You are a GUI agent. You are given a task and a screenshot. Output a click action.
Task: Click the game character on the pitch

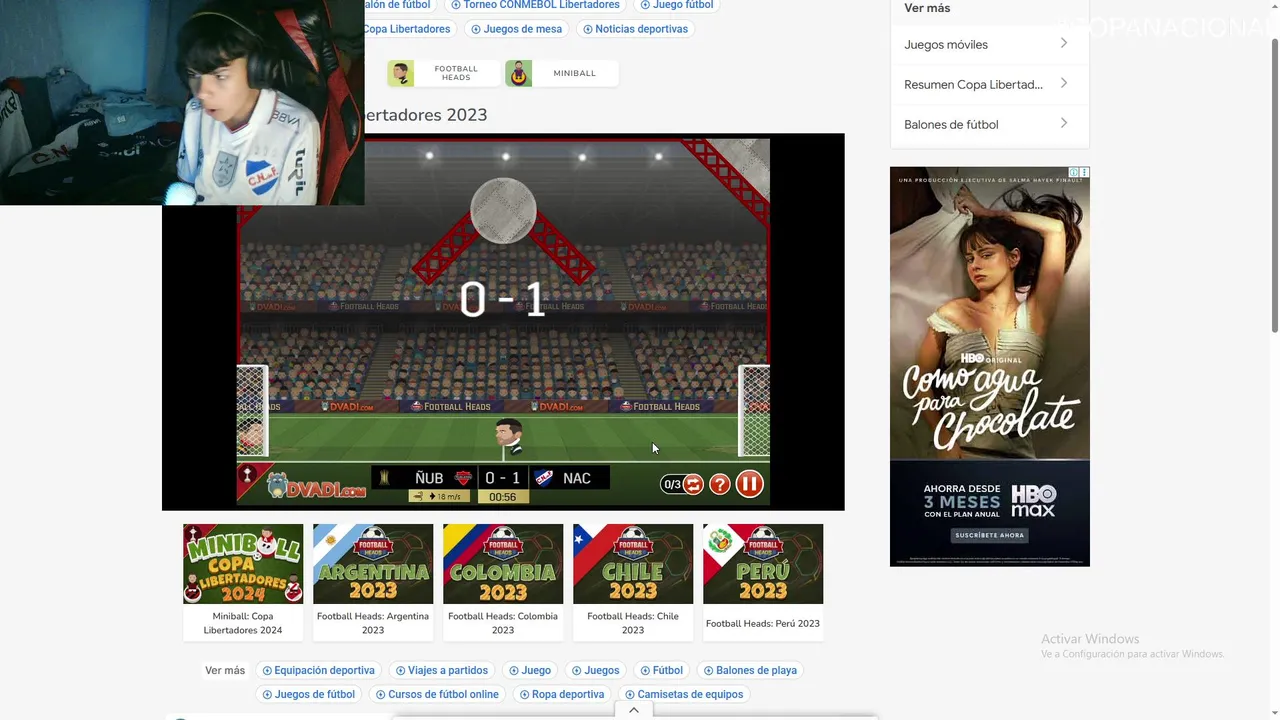pyautogui.click(x=509, y=437)
